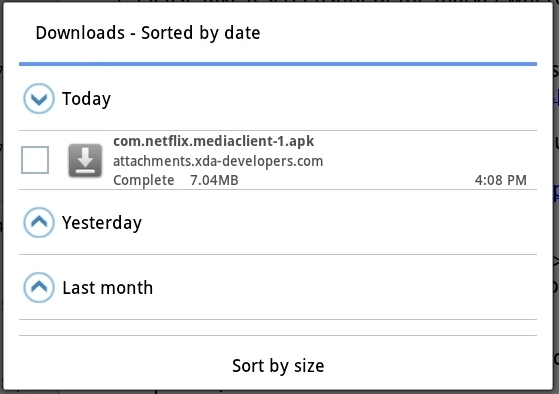The height and width of the screenshot is (394, 559).
Task: Collapse the Today section chevron
Action: [x=39, y=98]
